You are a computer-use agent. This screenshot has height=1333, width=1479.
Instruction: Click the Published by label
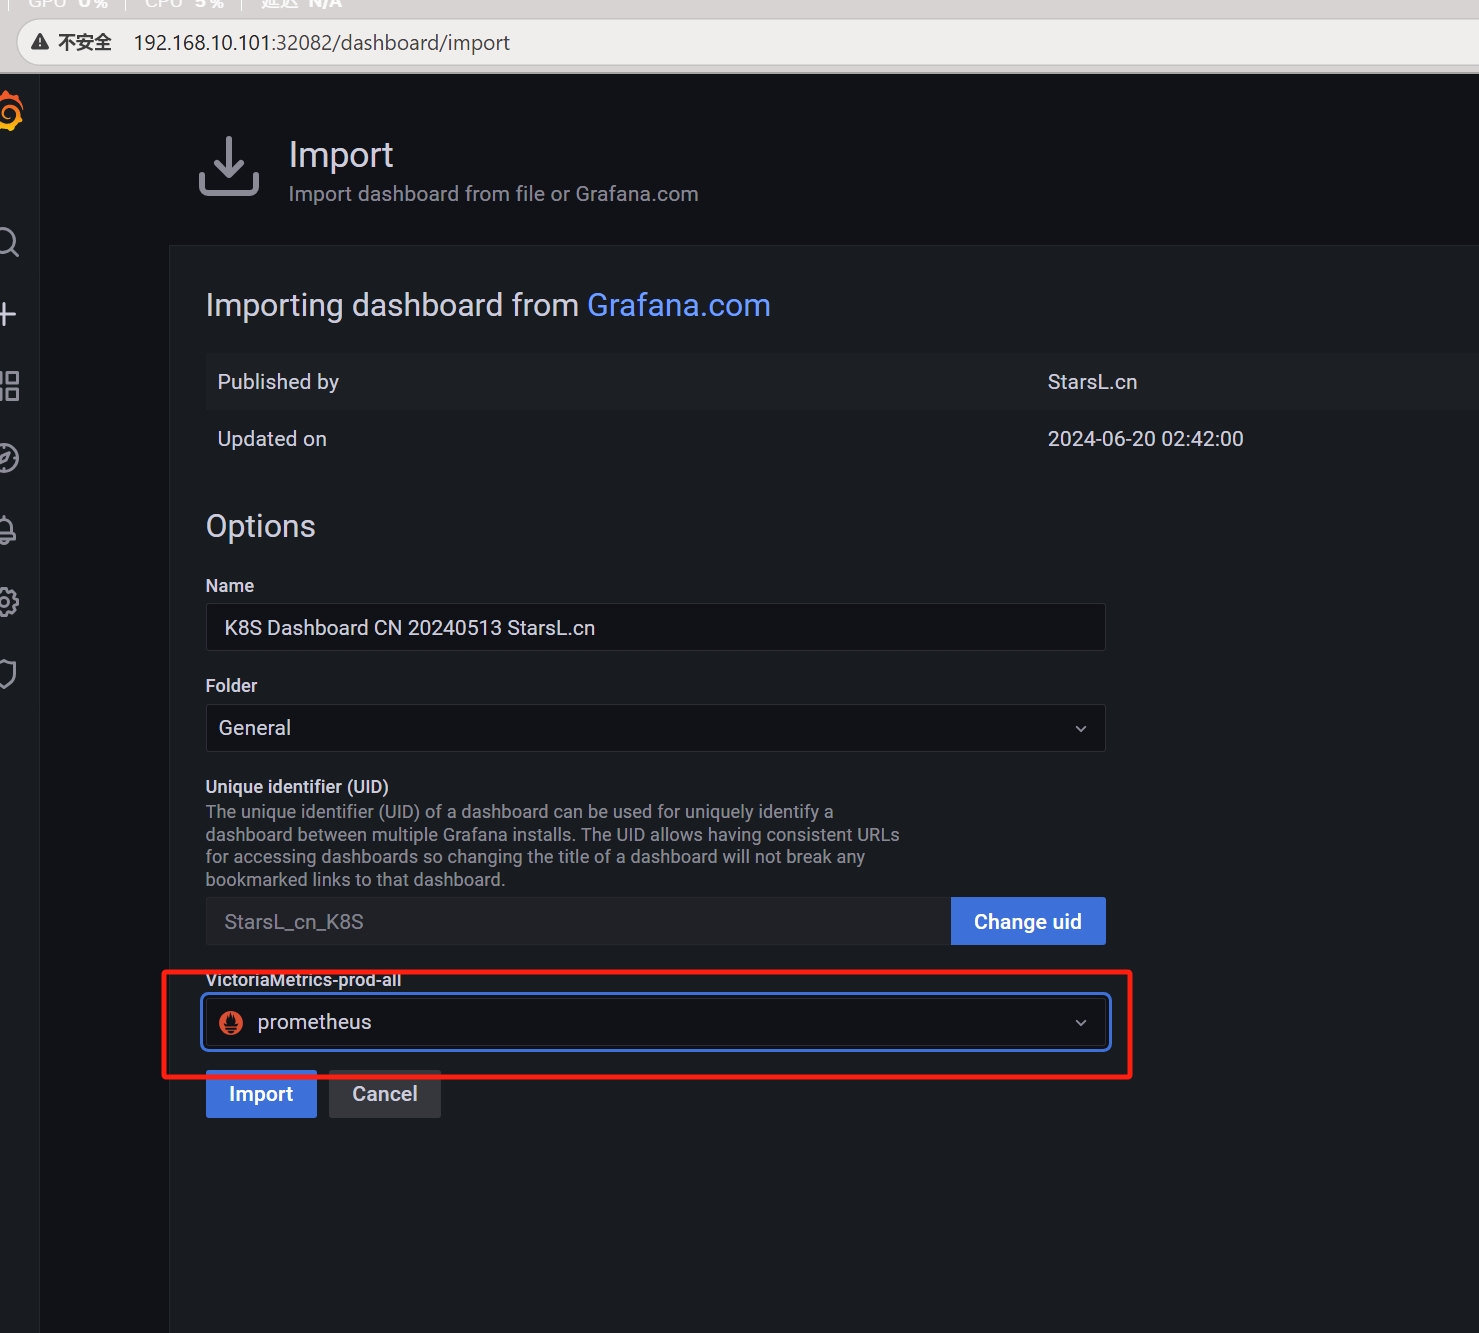click(x=278, y=382)
